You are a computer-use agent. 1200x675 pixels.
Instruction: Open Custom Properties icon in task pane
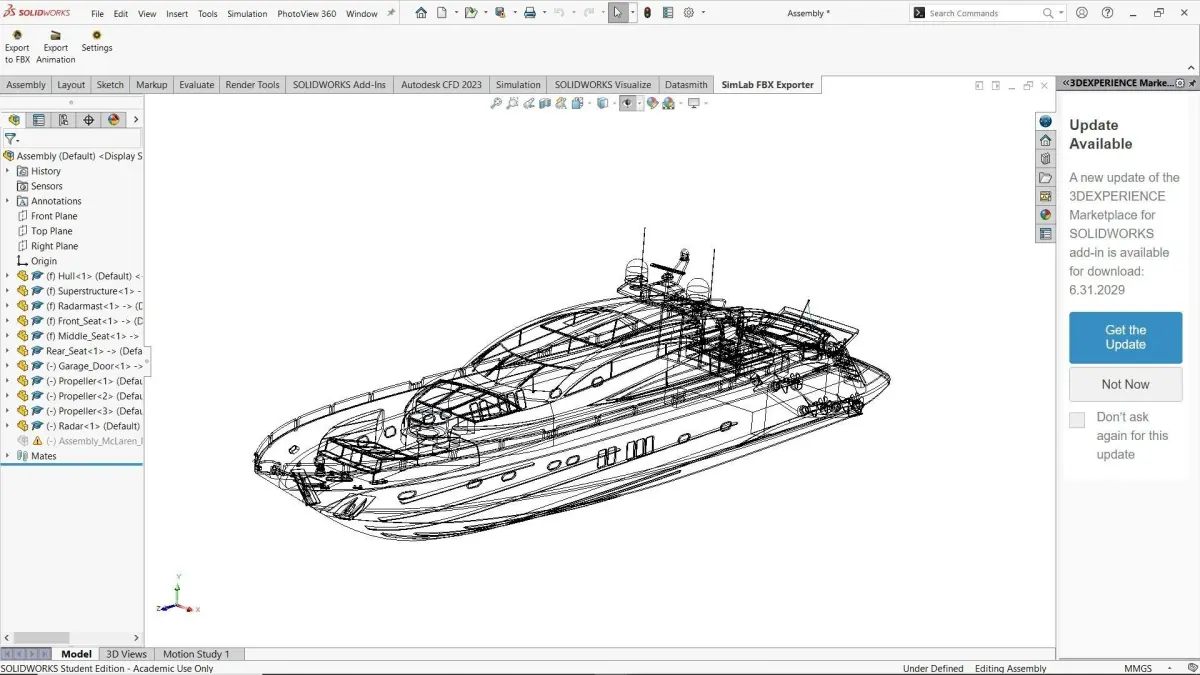(1045, 234)
